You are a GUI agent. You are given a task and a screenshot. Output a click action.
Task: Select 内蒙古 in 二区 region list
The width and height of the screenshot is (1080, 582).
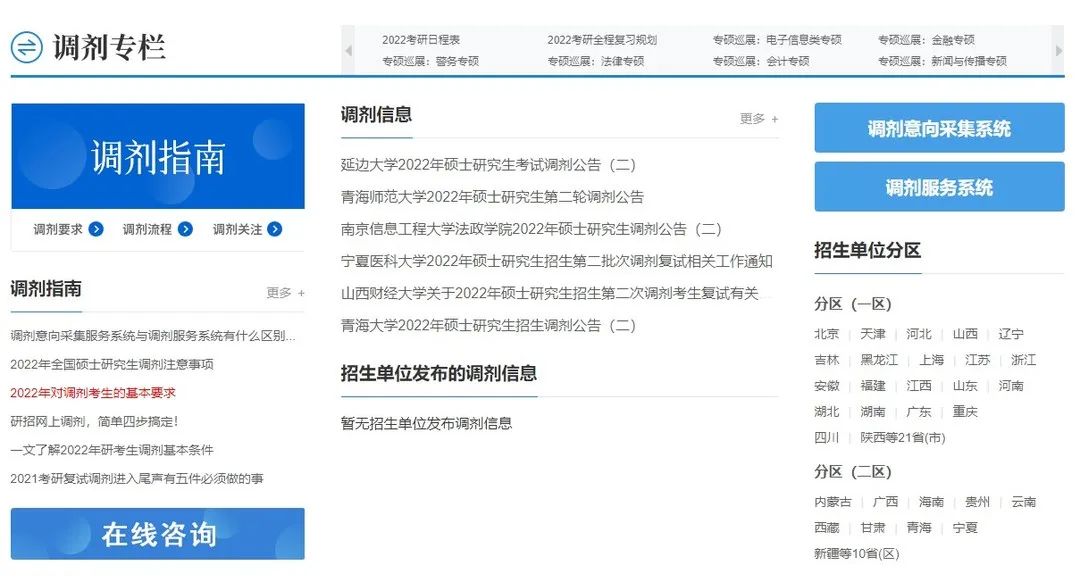[832, 502]
